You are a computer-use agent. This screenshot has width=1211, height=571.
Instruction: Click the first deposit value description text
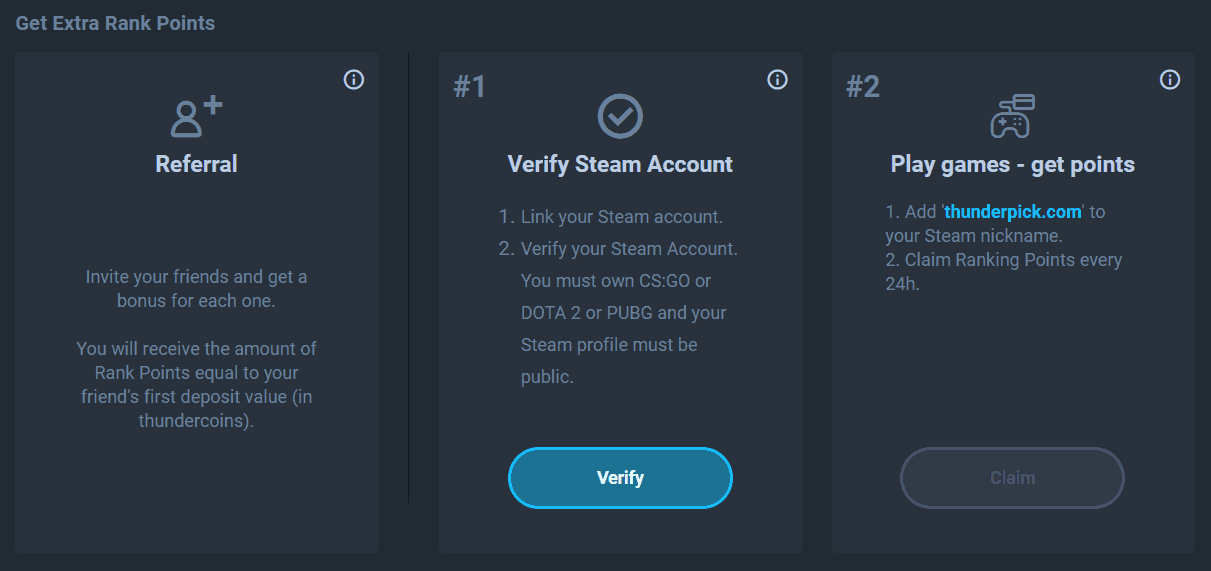pyautogui.click(x=196, y=385)
